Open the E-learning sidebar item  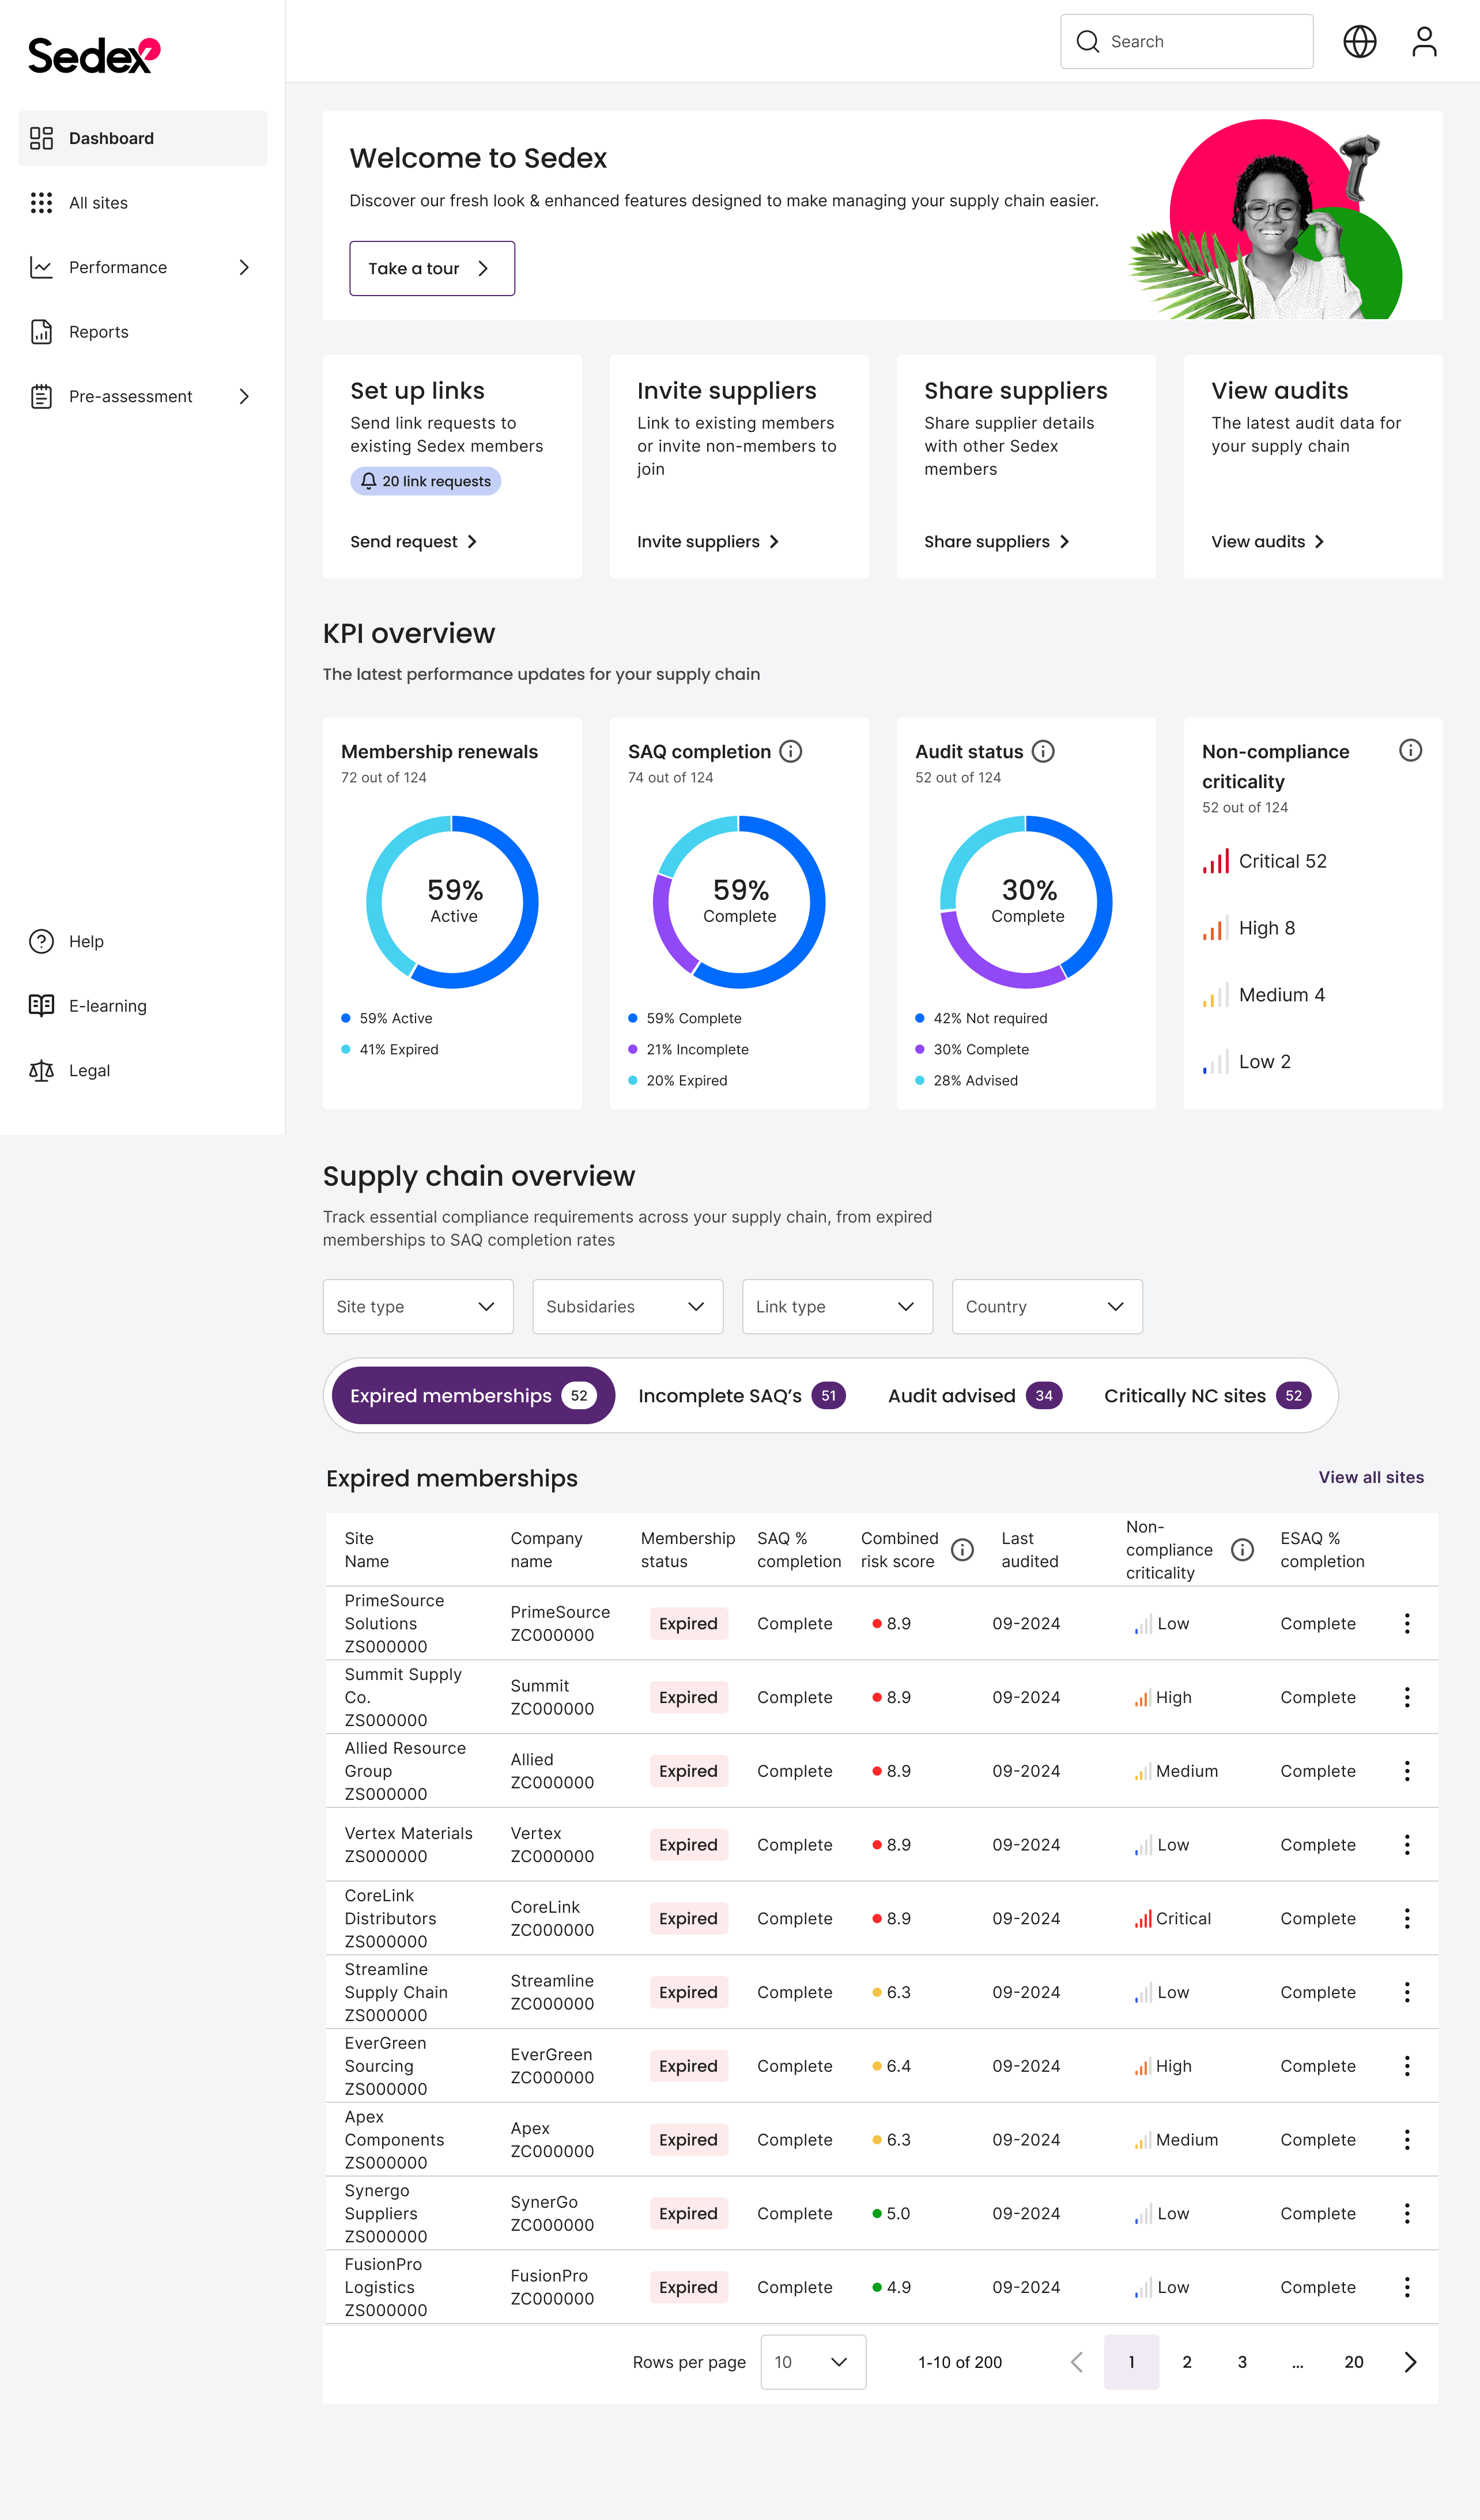pyautogui.click(x=107, y=1006)
